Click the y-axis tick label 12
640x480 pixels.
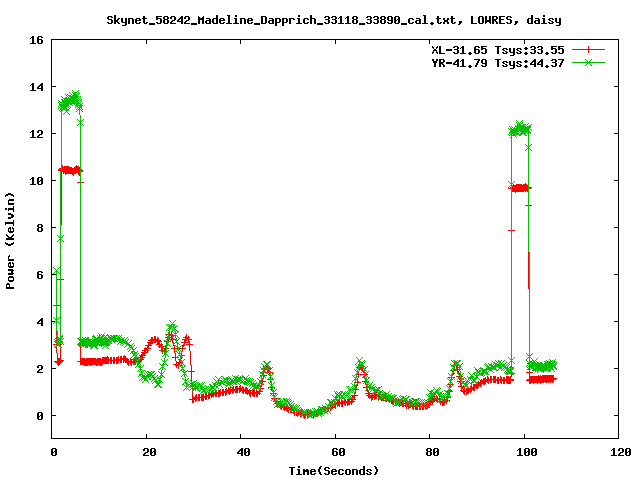(36, 134)
